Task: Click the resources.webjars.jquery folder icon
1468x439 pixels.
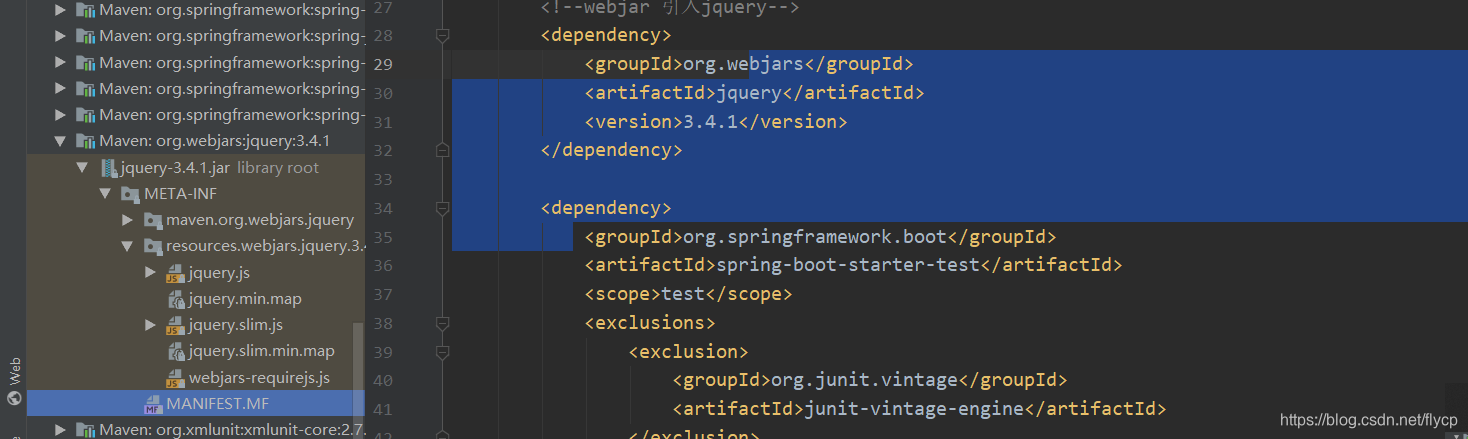Action: click(152, 246)
